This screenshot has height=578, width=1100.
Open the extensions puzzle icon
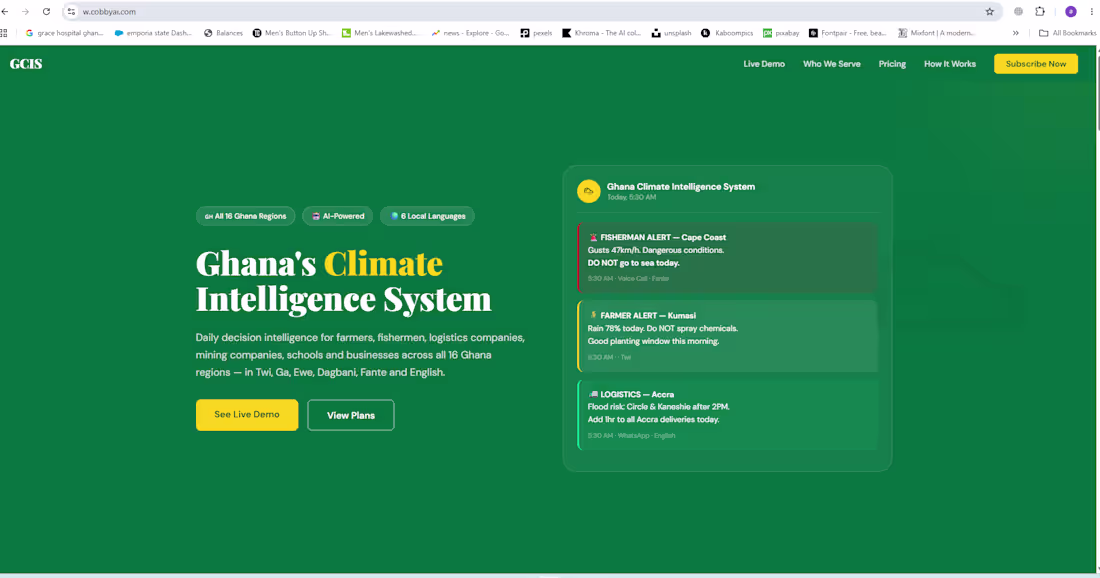pyautogui.click(x=1040, y=11)
